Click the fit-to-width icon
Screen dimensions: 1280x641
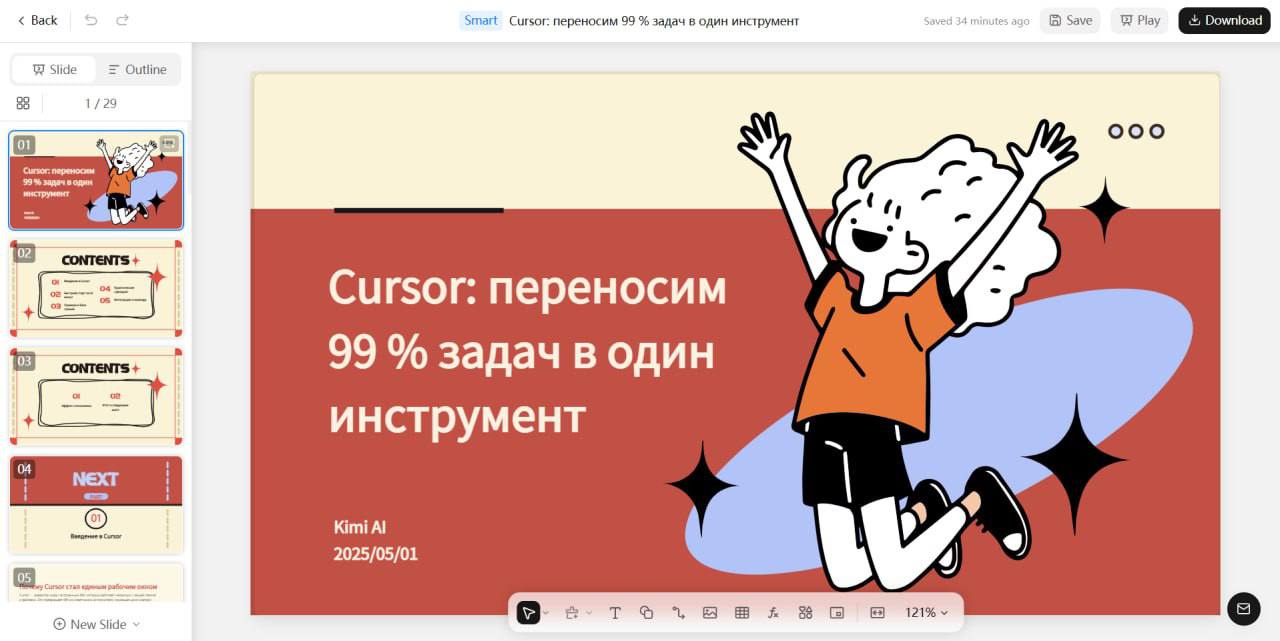click(x=877, y=612)
